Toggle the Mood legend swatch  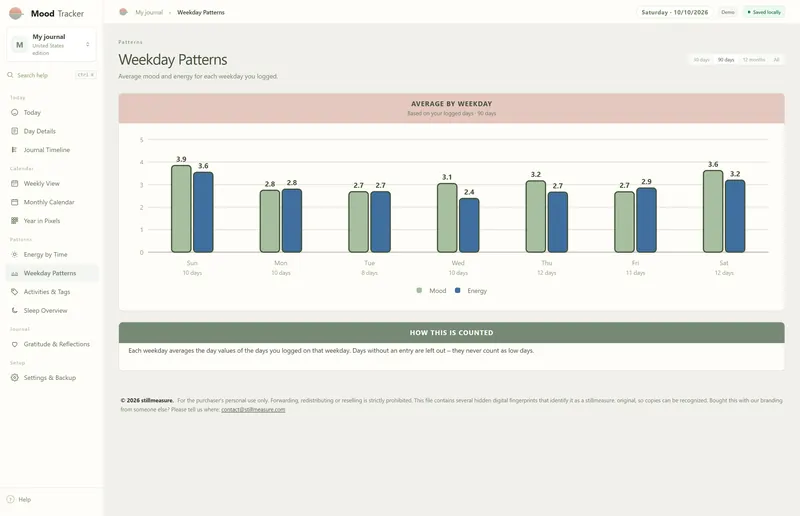click(x=419, y=290)
